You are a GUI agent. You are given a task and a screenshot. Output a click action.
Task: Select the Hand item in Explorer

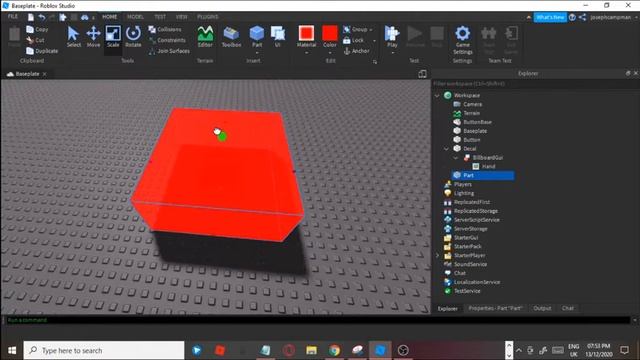click(484, 167)
